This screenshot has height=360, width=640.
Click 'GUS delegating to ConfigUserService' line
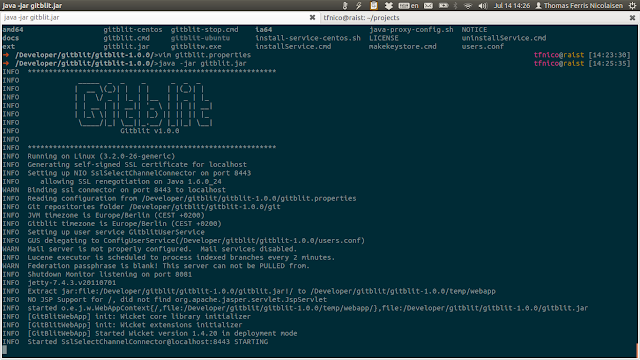point(196,240)
